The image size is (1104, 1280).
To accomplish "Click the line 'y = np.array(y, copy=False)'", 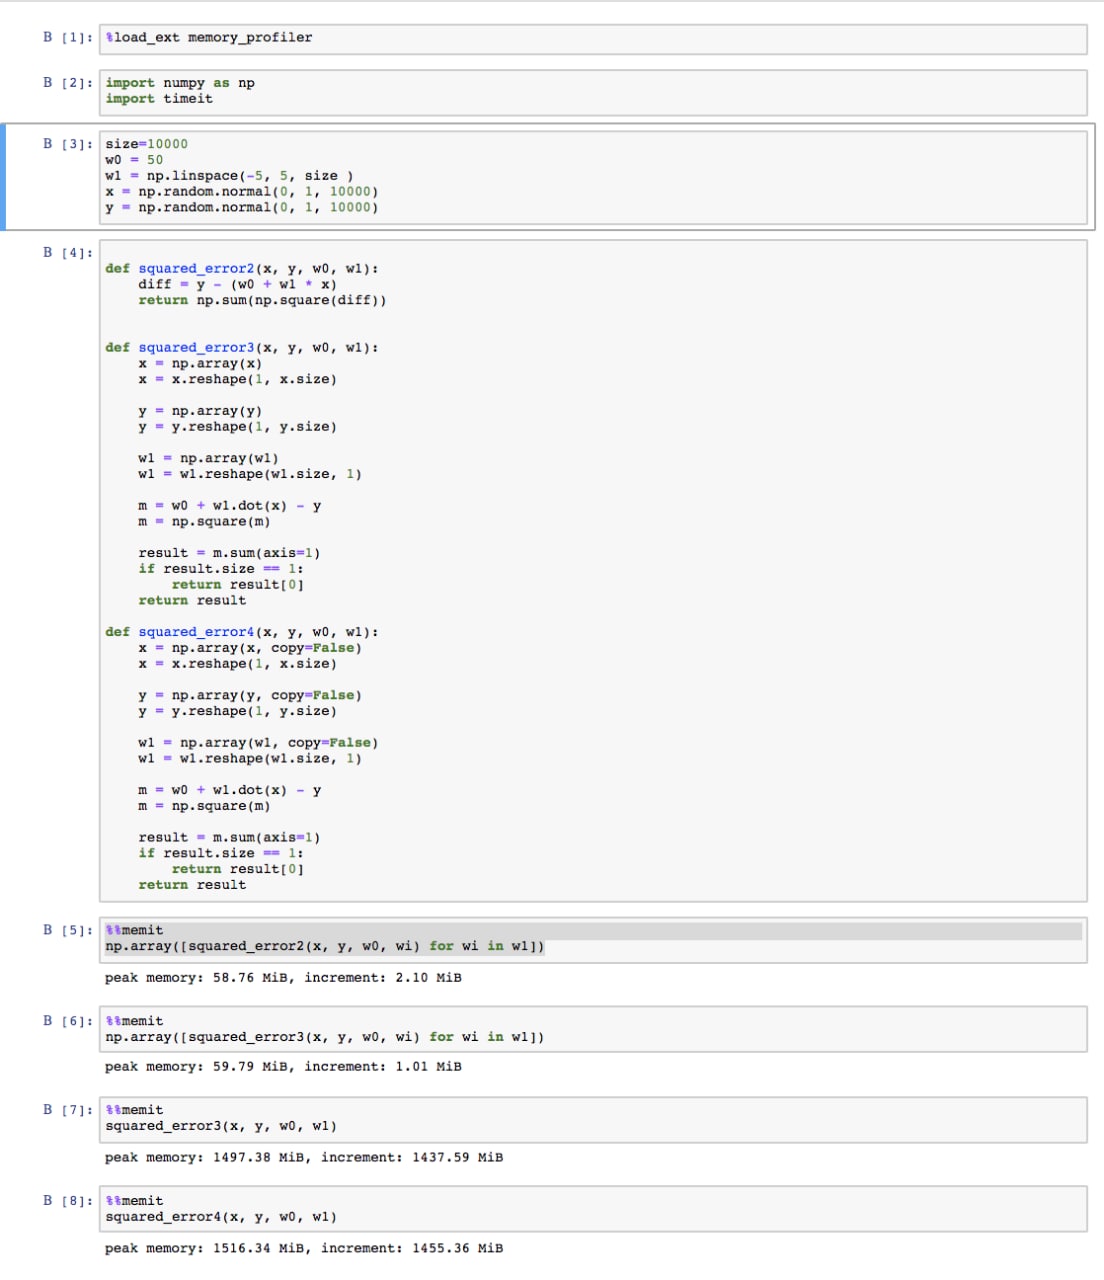I will tap(250, 696).
